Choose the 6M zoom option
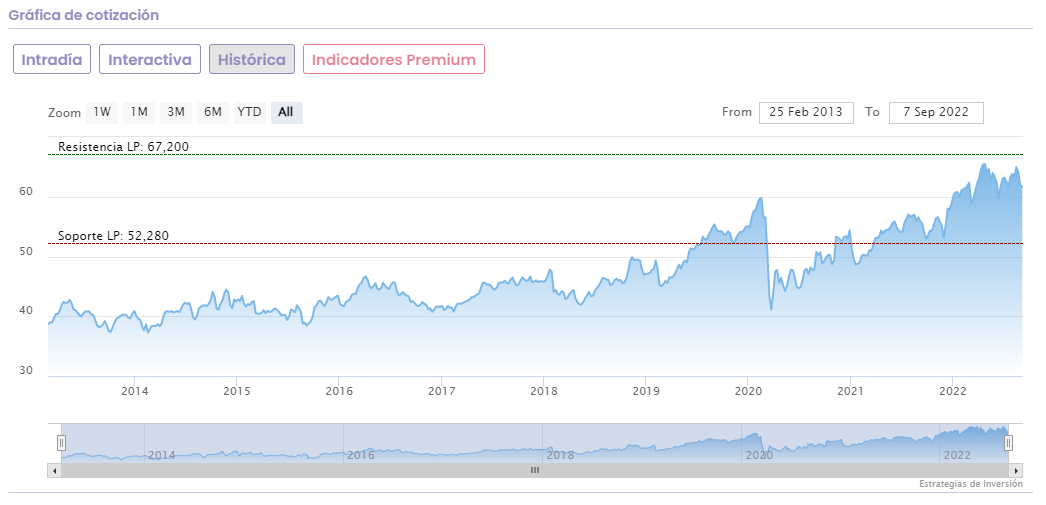Viewport: 1046px width, 505px height. pos(213,112)
